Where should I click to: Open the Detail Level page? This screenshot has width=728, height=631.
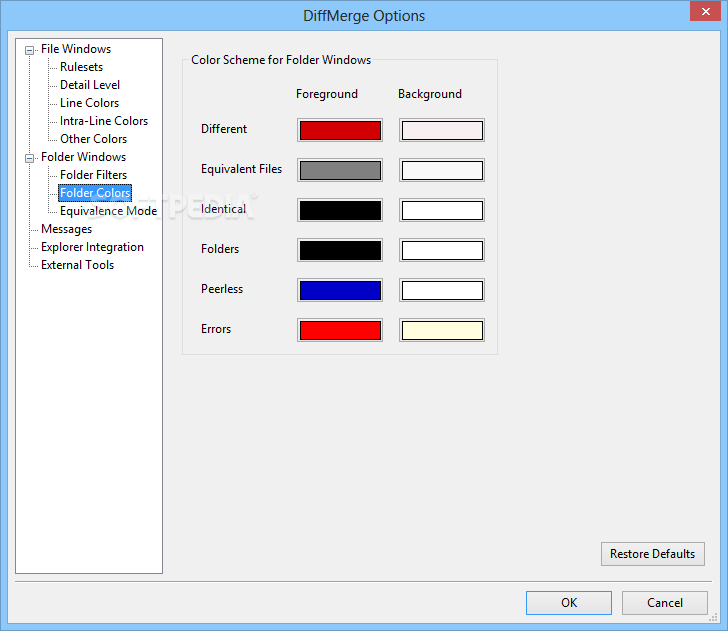[x=90, y=85]
